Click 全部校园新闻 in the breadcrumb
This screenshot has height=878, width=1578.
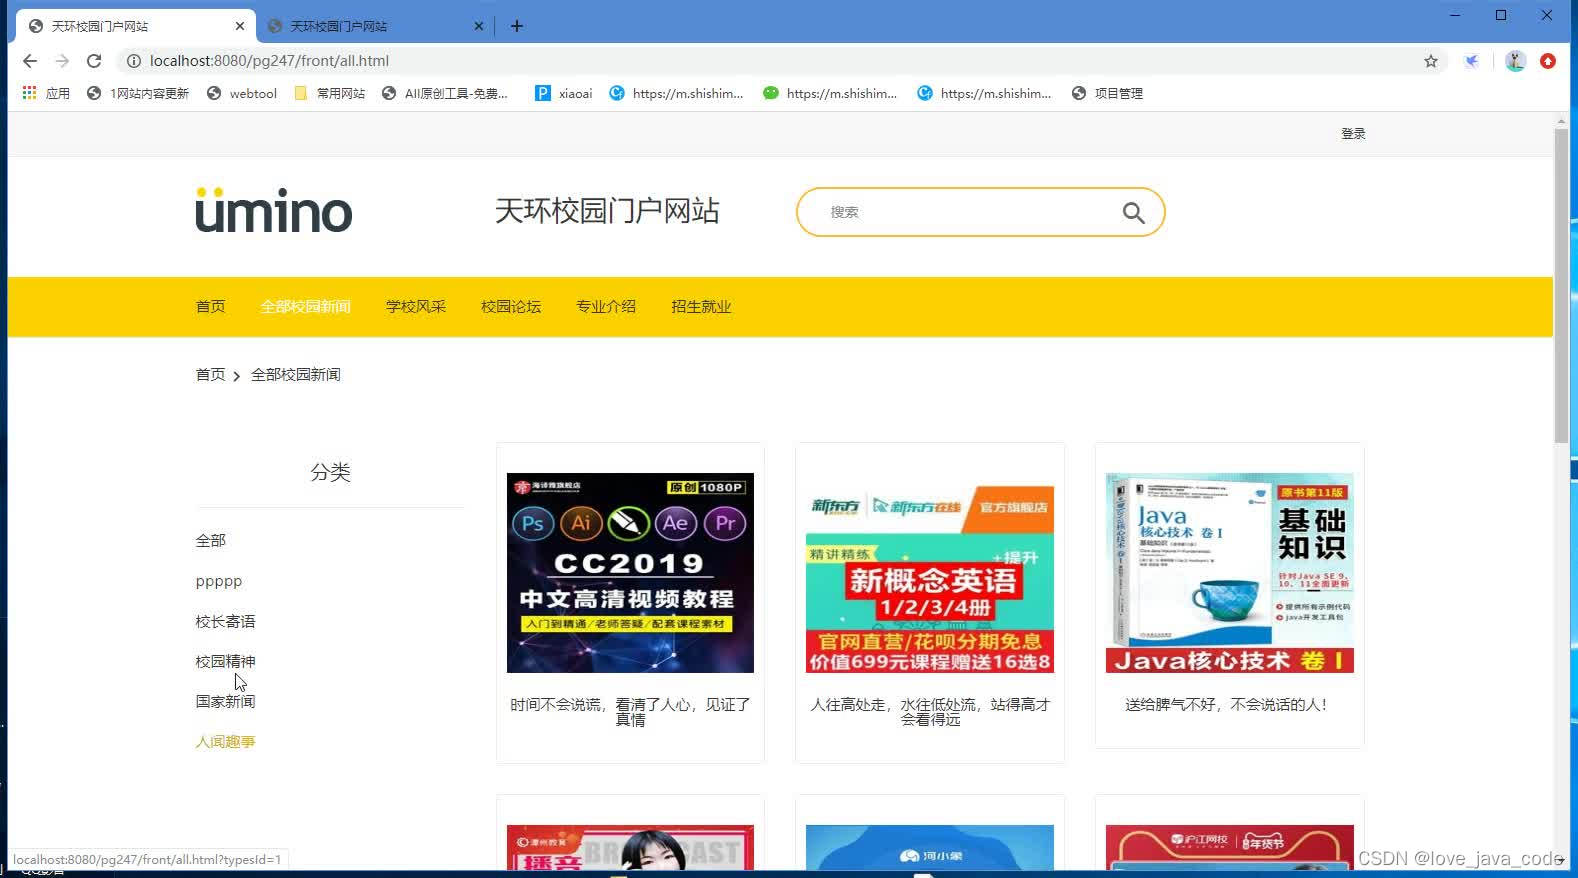click(295, 374)
